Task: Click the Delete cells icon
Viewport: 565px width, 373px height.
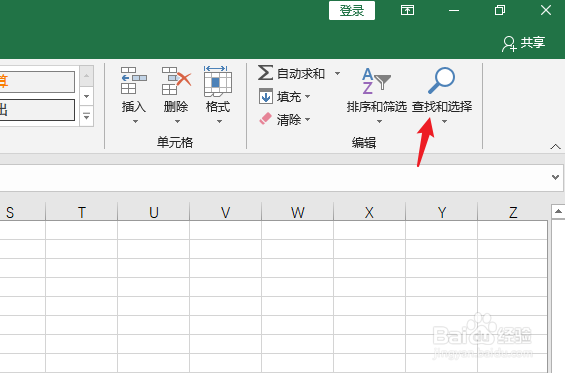Action: pos(176,80)
